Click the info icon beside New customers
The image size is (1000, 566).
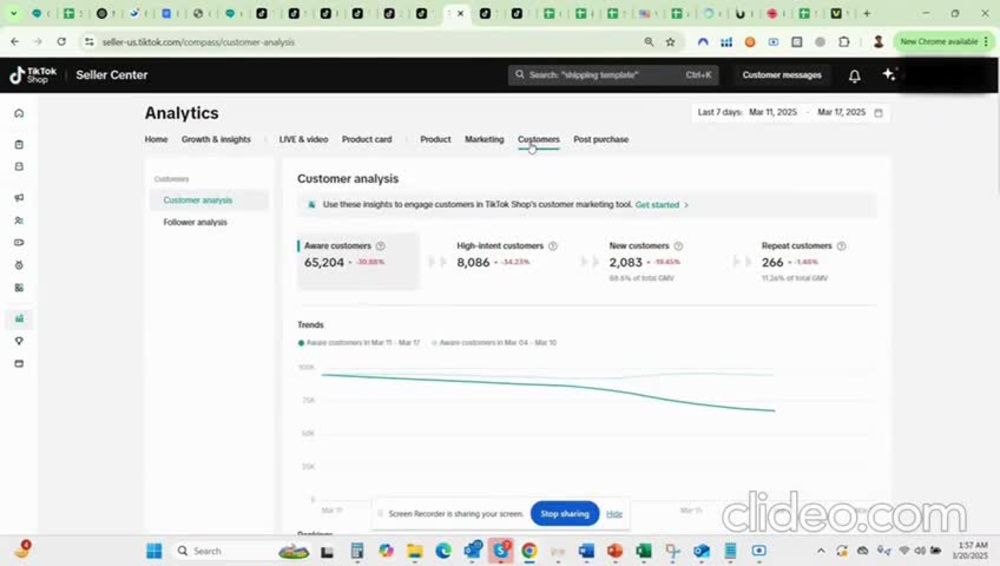679,246
